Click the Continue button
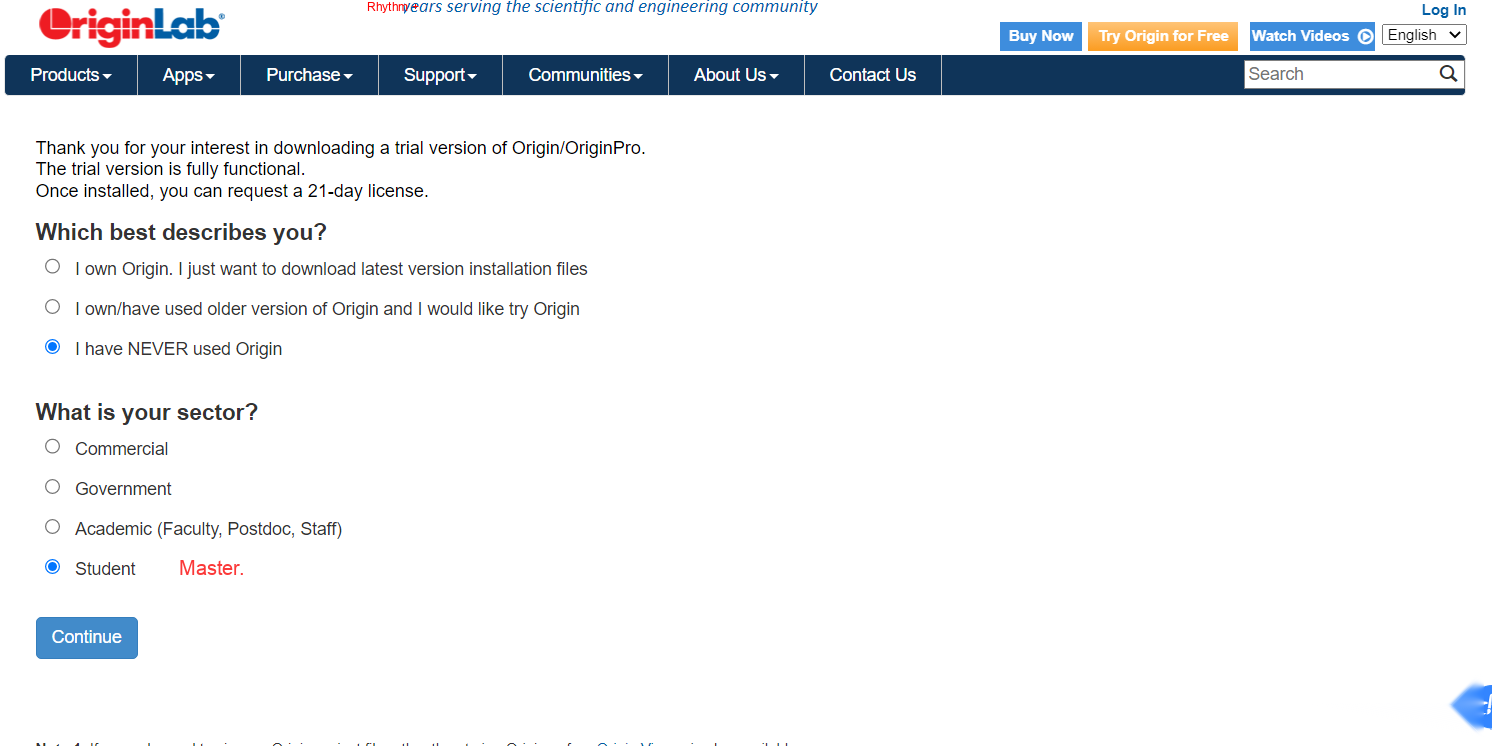The image size is (1492, 746). click(87, 638)
